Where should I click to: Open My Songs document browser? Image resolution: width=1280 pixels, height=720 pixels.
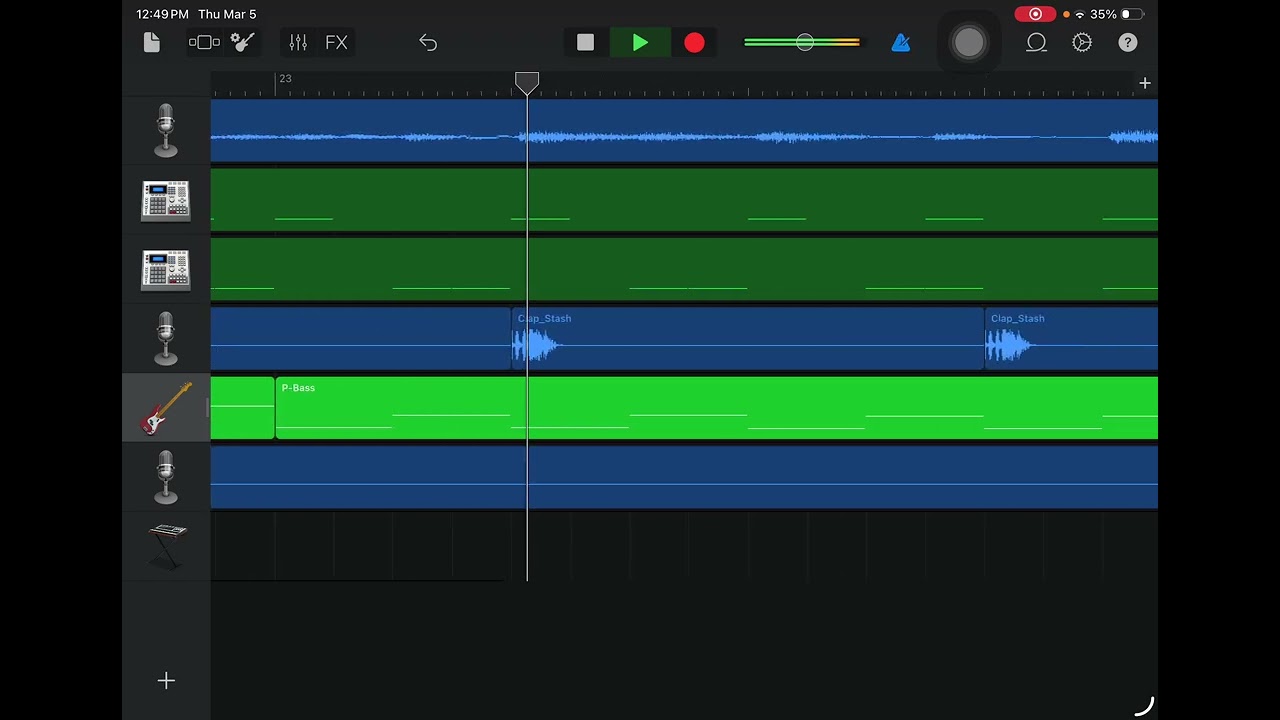152,42
